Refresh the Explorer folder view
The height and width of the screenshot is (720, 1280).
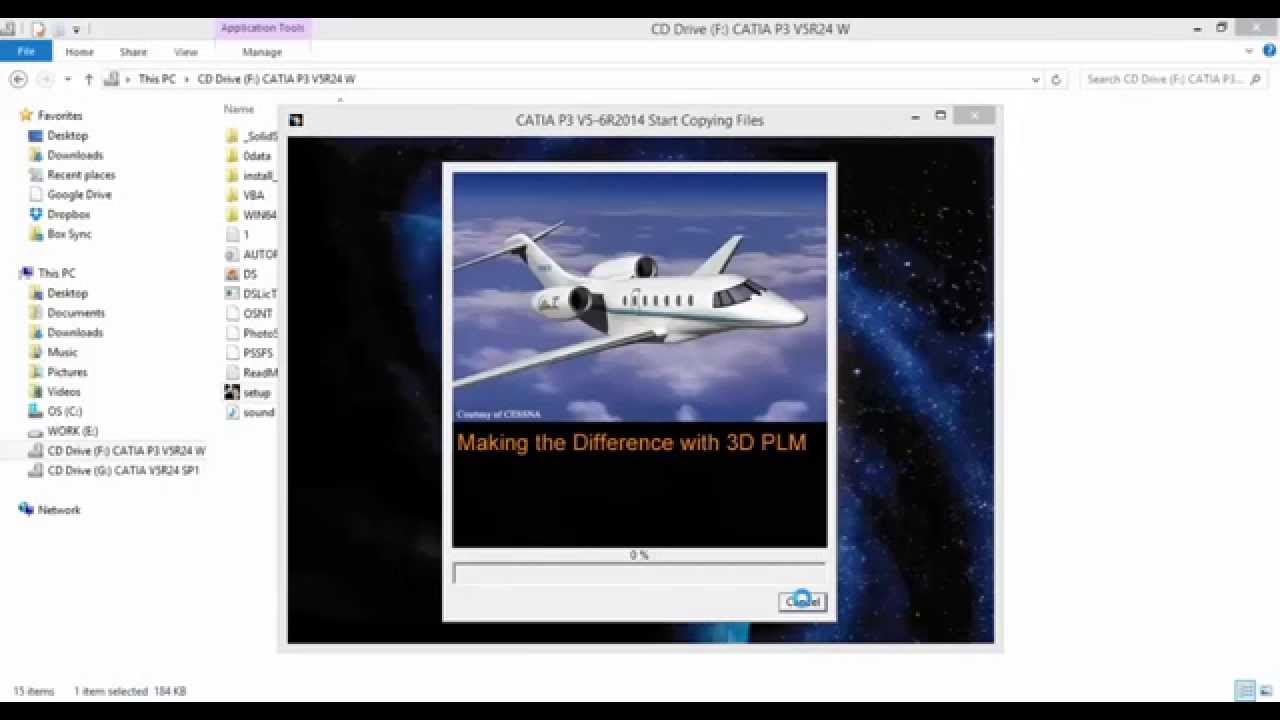[x=1056, y=79]
